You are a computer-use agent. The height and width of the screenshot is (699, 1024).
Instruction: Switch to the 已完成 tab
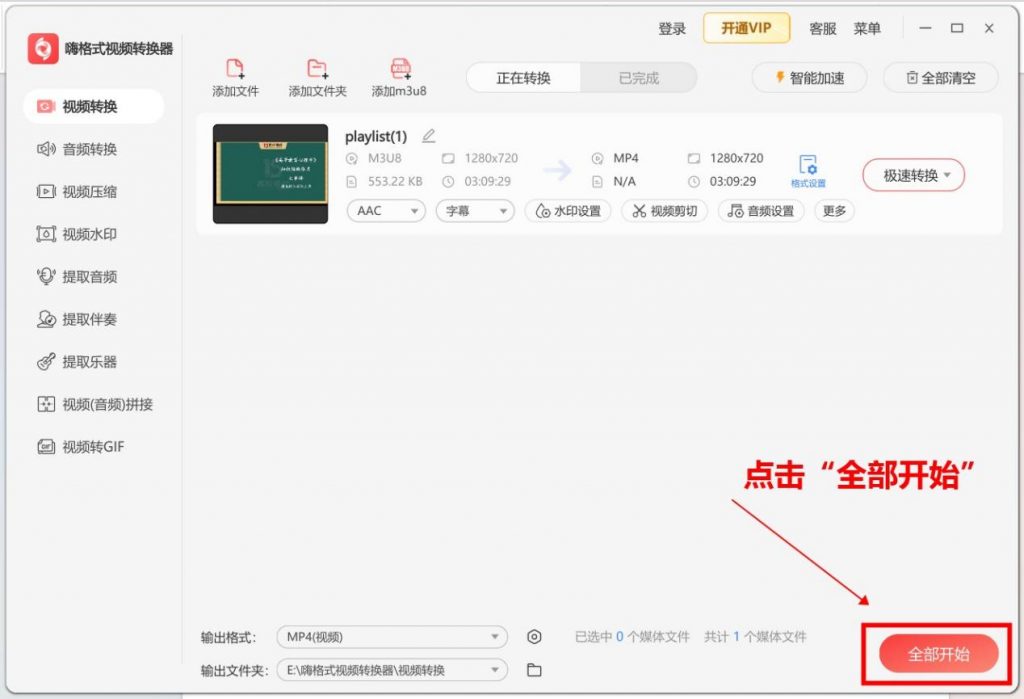tap(637, 77)
